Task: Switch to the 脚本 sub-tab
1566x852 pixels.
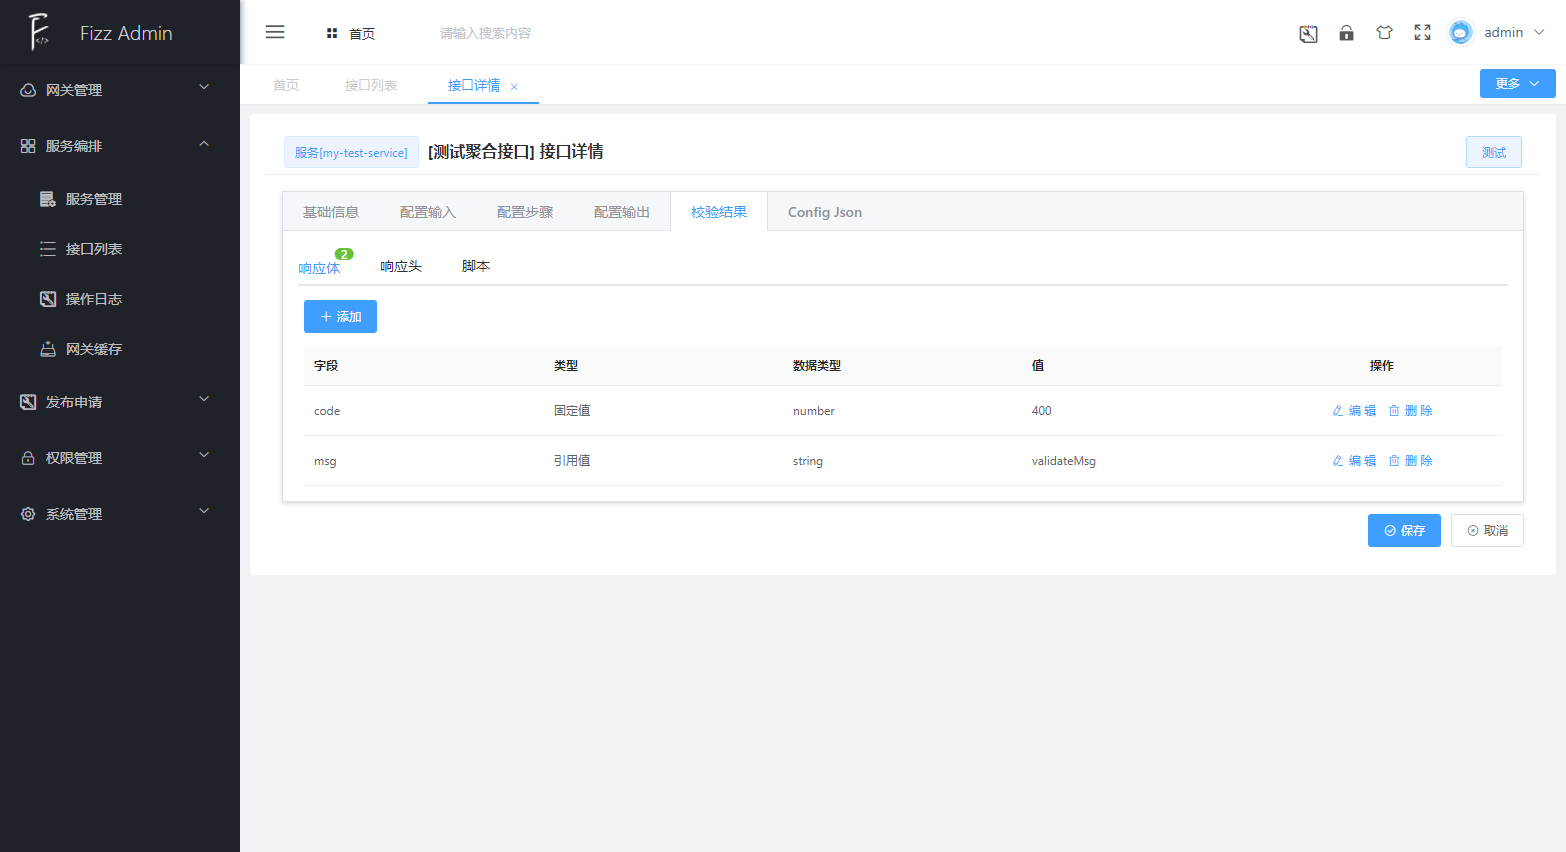Action: (476, 267)
